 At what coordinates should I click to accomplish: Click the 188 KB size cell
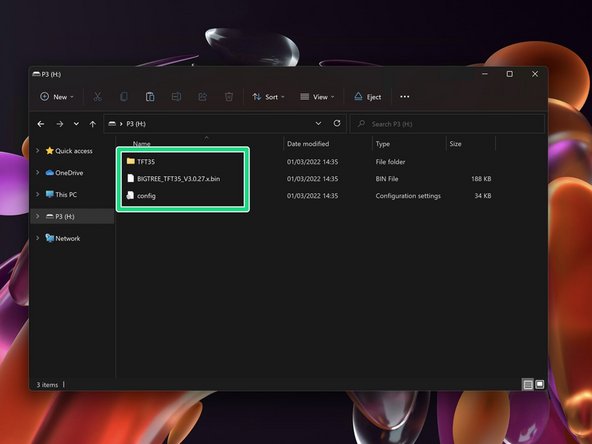[x=481, y=179]
